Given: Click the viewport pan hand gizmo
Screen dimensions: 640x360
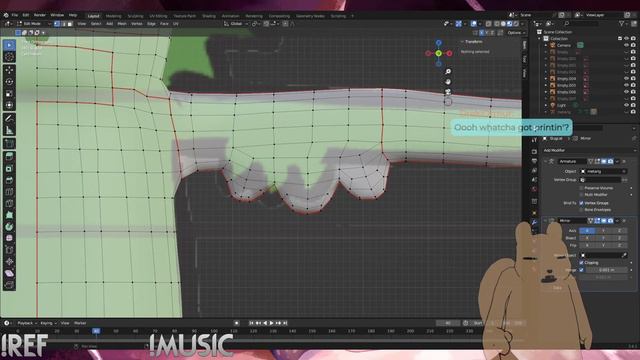Looking at the screenshot, I should 448,82.
